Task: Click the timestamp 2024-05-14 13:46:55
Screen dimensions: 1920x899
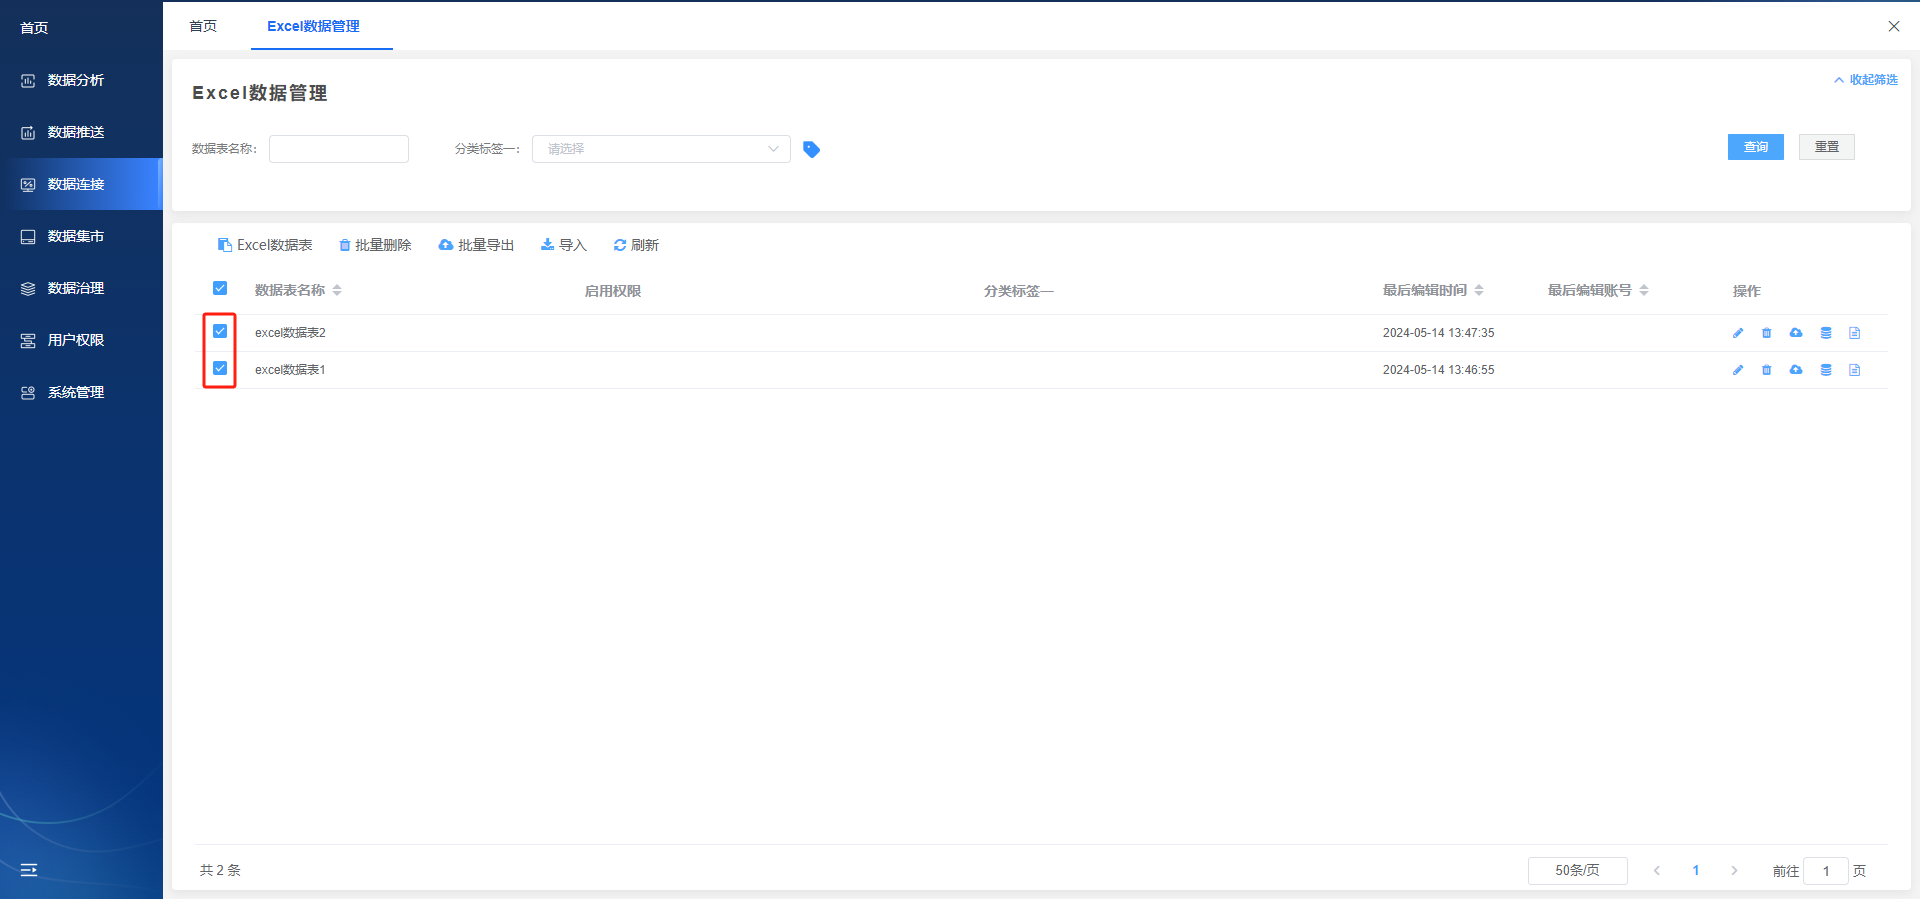Action: coord(1438,370)
